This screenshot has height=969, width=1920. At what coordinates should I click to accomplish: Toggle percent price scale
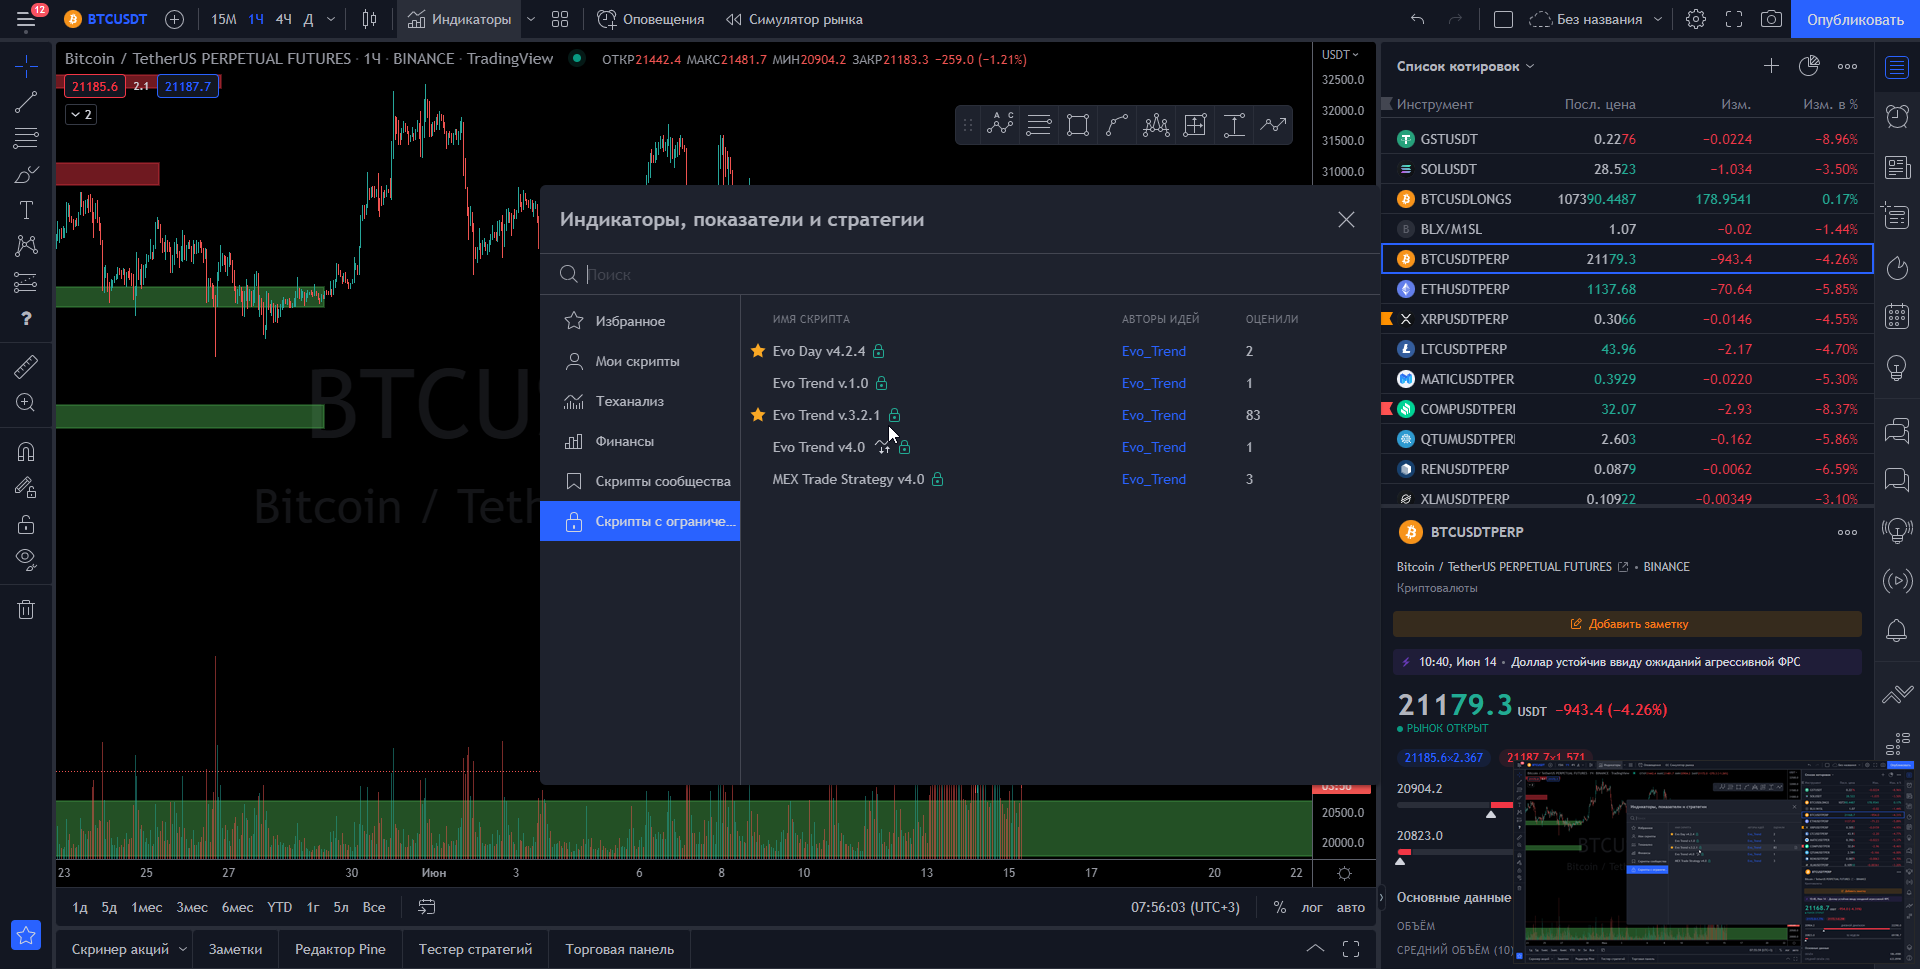[1279, 907]
